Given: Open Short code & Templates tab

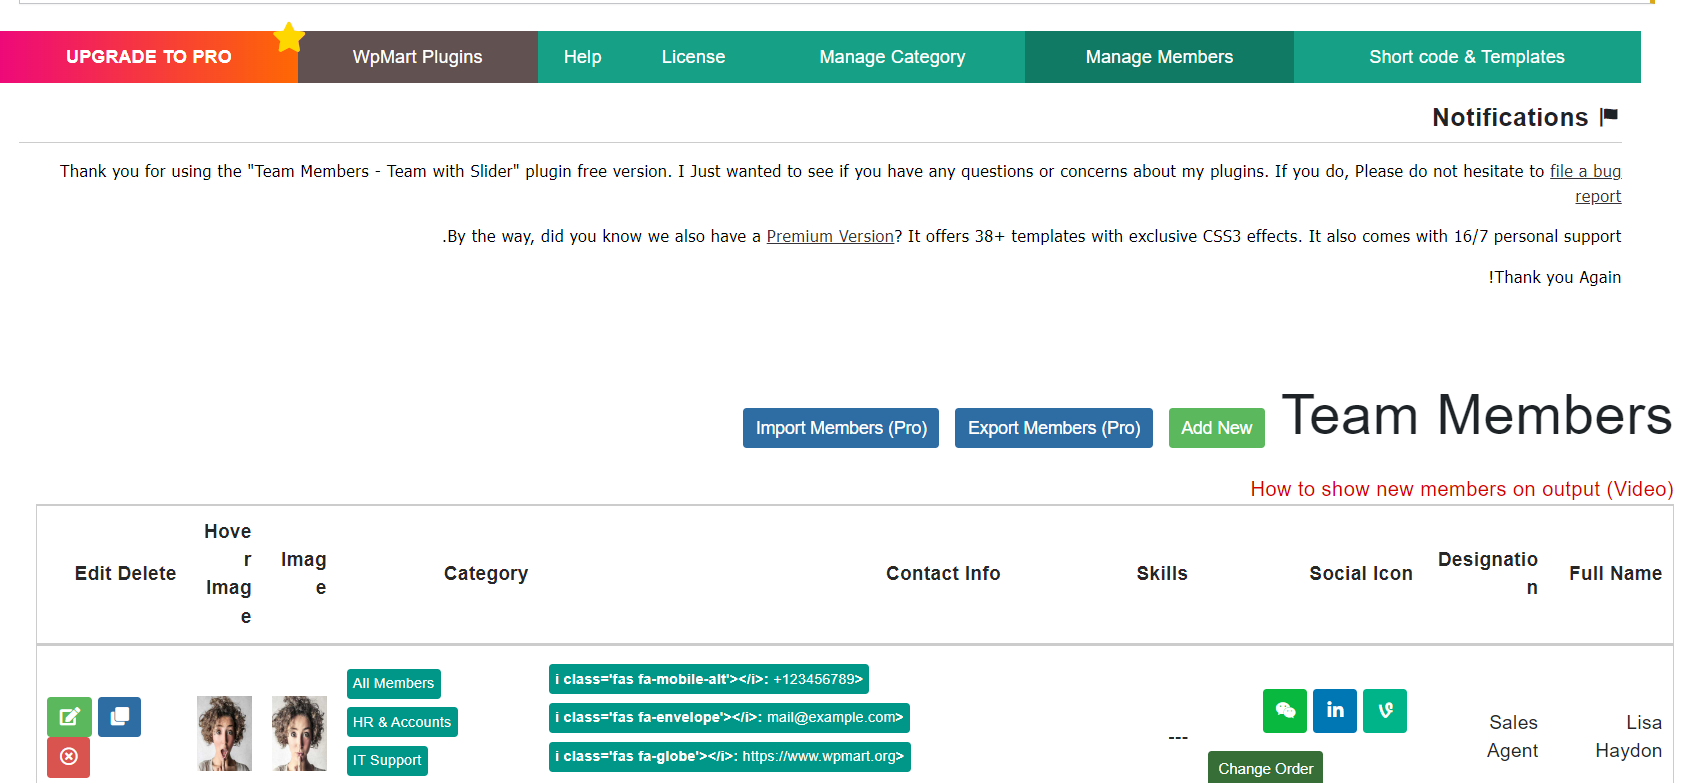Looking at the screenshot, I should click(1466, 57).
